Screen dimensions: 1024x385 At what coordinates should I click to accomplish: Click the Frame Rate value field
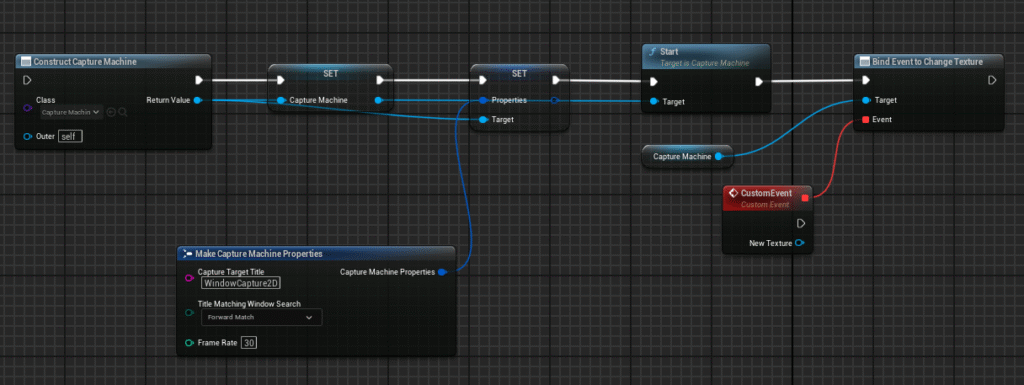[249, 343]
